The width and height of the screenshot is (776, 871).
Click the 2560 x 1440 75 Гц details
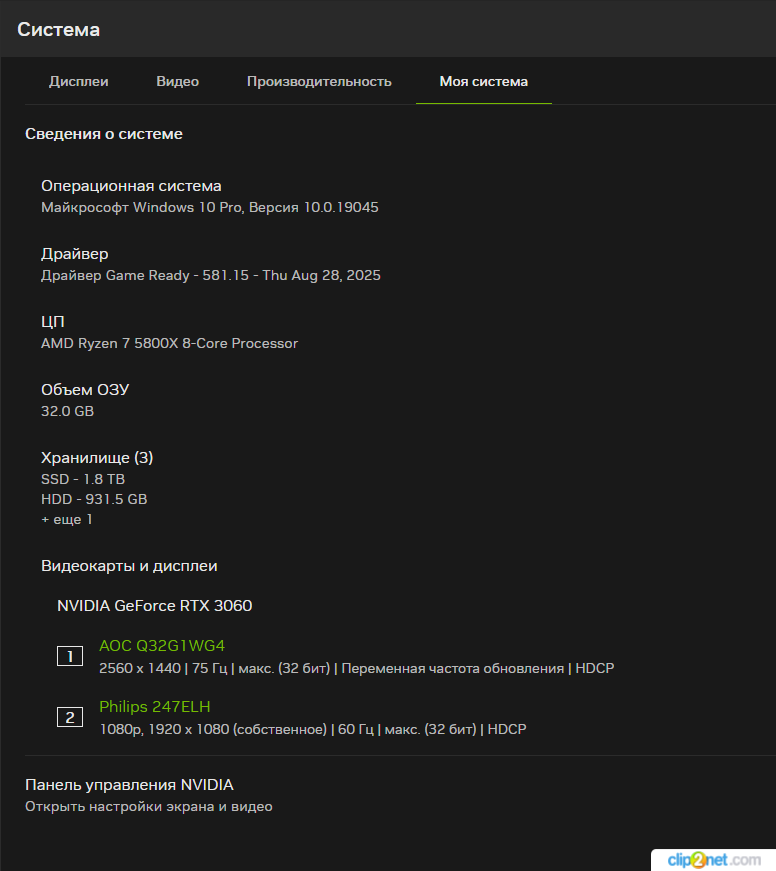click(357, 668)
